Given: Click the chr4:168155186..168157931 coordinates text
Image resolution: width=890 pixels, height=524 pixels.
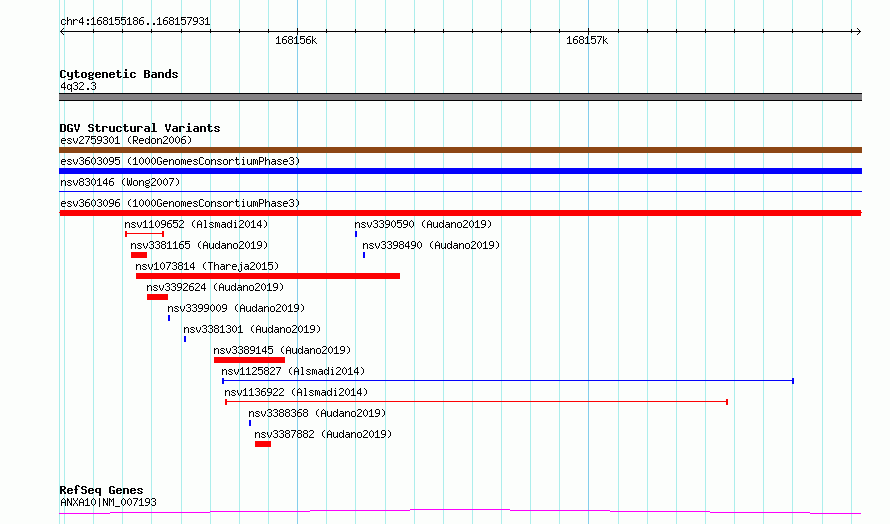Looking at the screenshot, I should coord(135,22).
